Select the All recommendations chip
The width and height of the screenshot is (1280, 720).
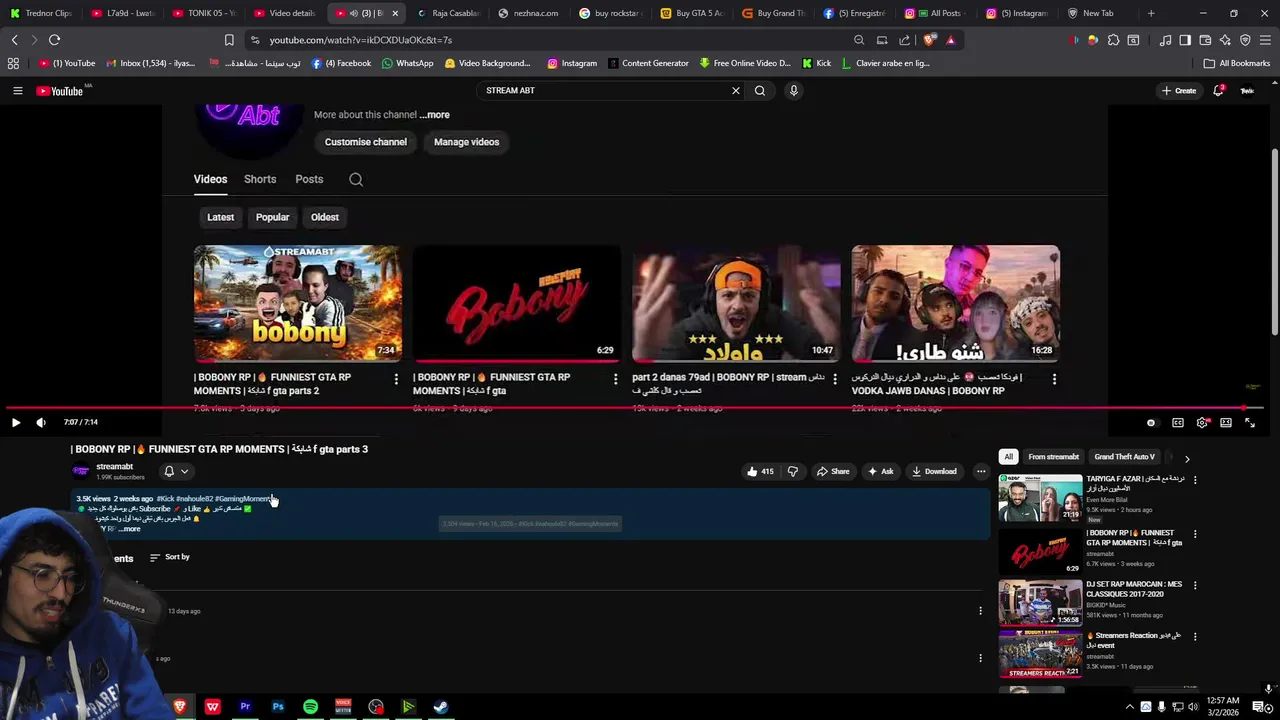1008,457
